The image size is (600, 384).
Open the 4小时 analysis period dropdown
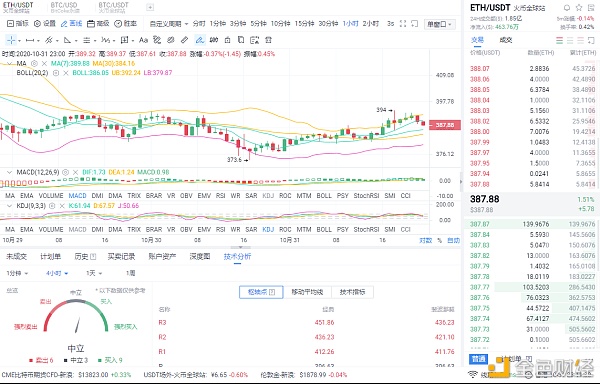click(57, 273)
